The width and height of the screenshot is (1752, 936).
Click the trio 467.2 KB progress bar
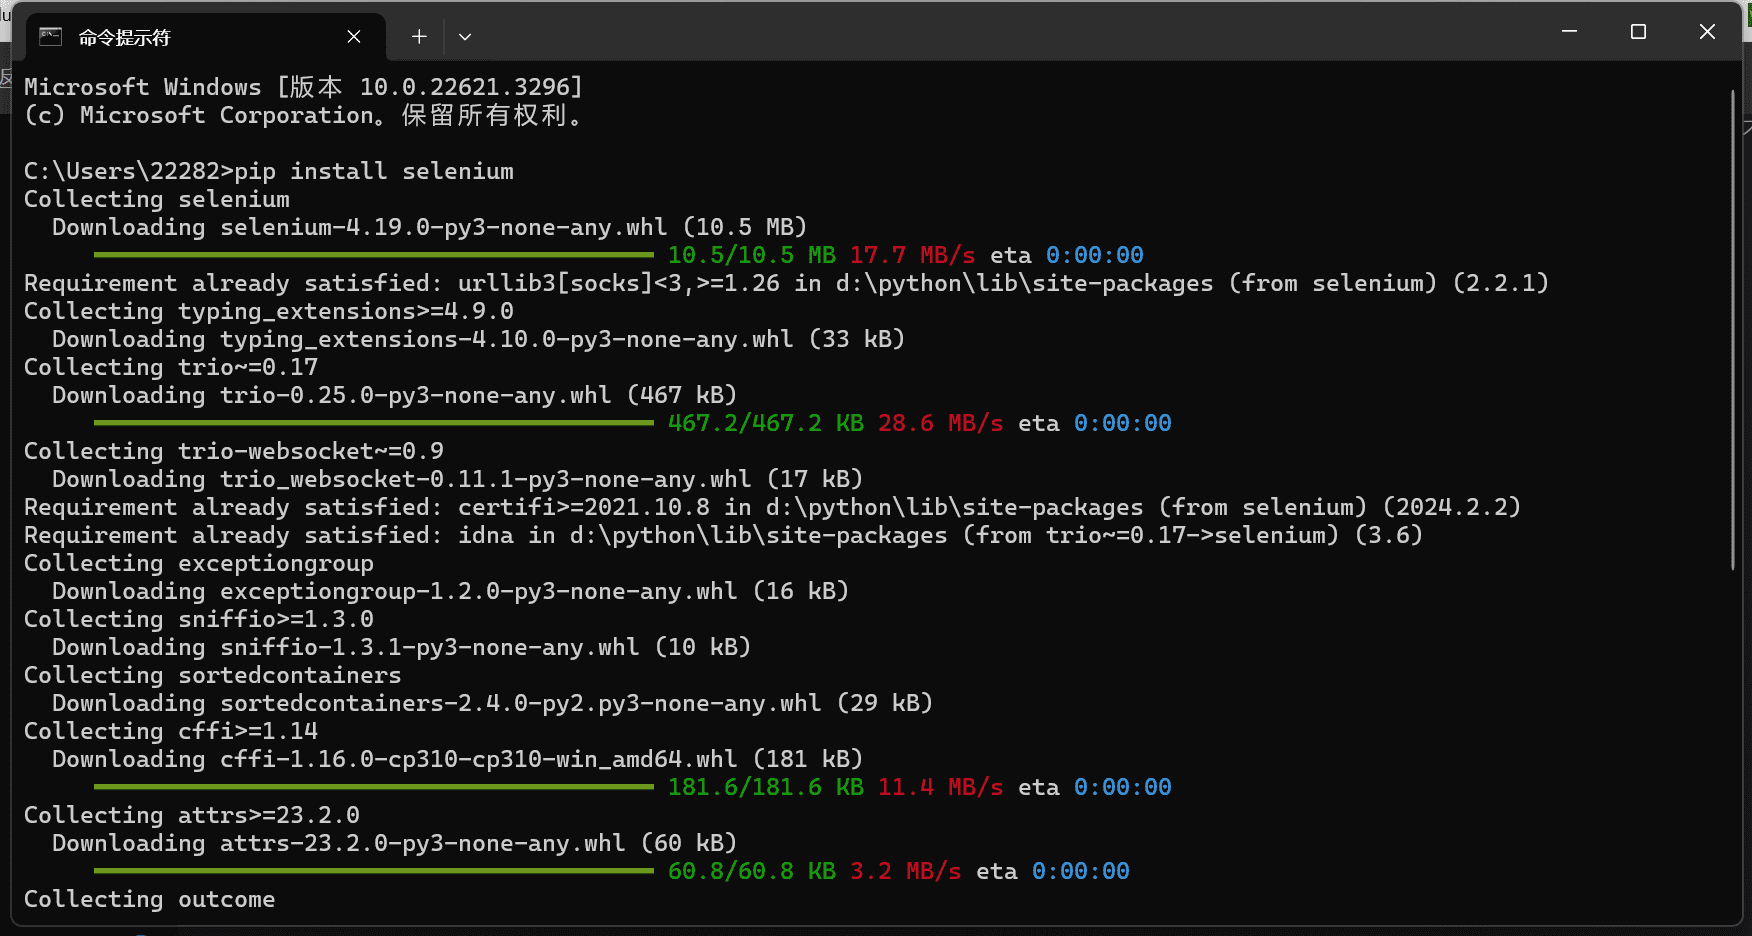pos(373,423)
